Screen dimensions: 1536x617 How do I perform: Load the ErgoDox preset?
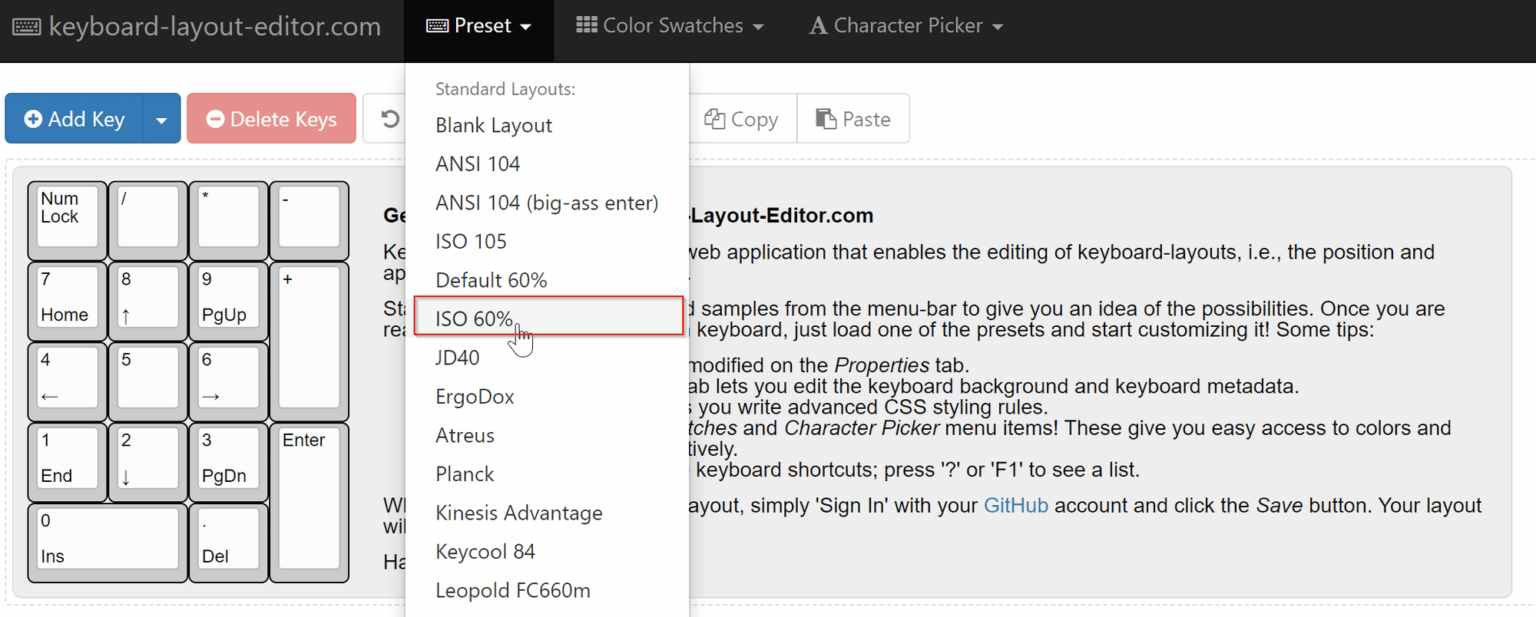(x=548, y=397)
